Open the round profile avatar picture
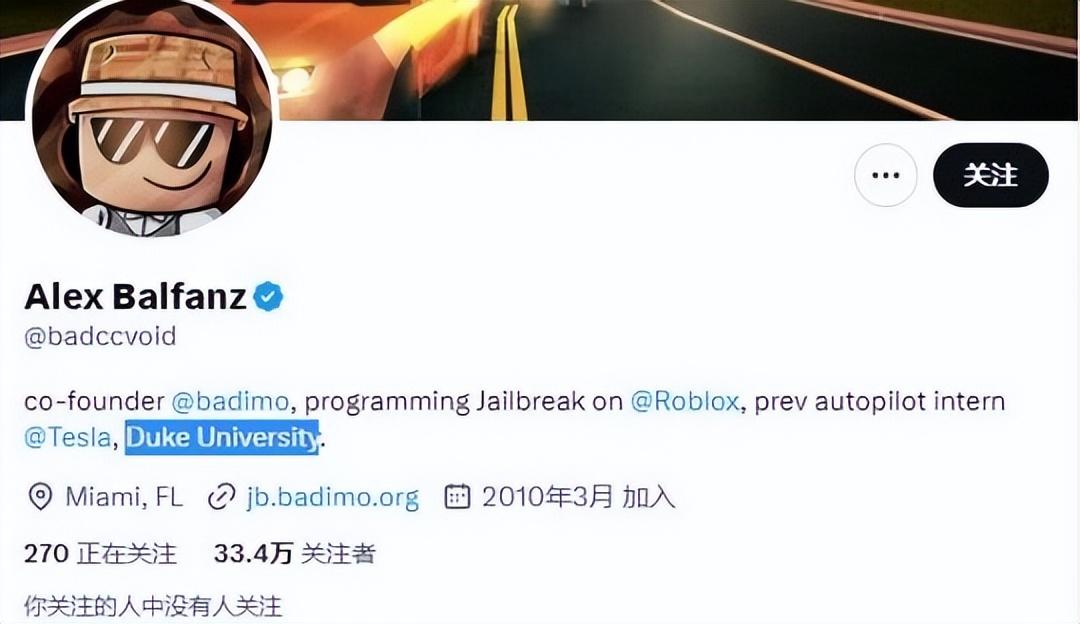The image size is (1080, 624). point(152,116)
